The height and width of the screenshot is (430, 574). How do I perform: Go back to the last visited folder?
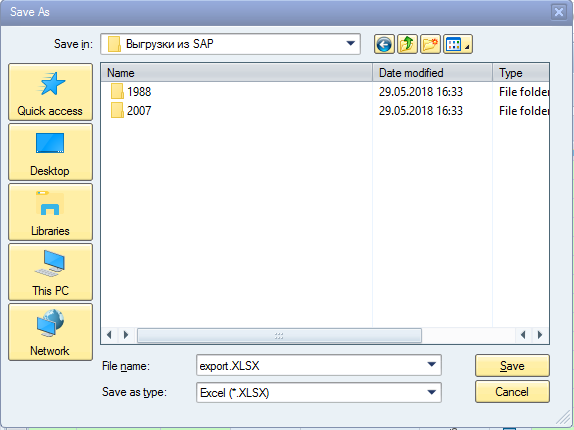tap(384, 45)
